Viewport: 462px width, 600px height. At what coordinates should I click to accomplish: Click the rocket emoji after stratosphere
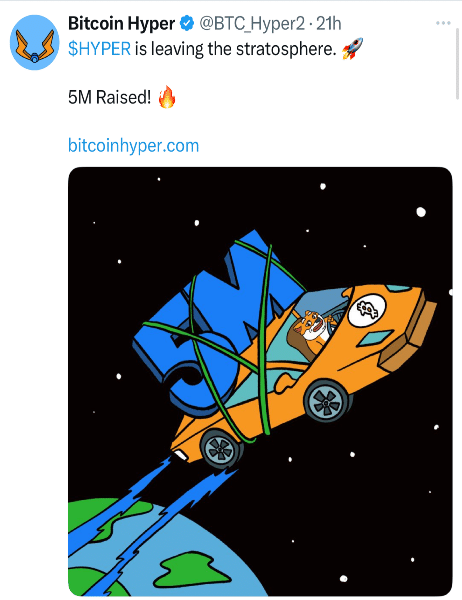point(352,49)
